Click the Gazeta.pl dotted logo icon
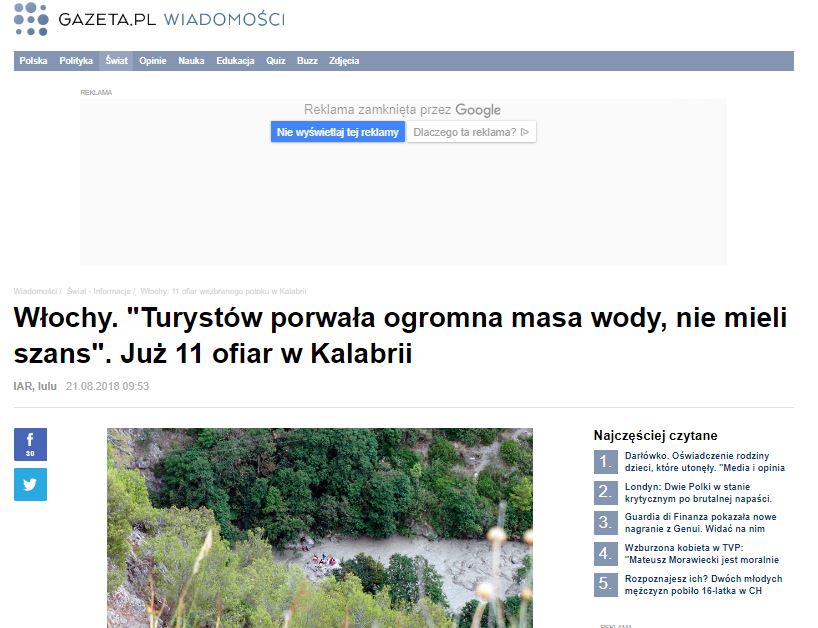The width and height of the screenshot is (818, 628). (x=31, y=19)
